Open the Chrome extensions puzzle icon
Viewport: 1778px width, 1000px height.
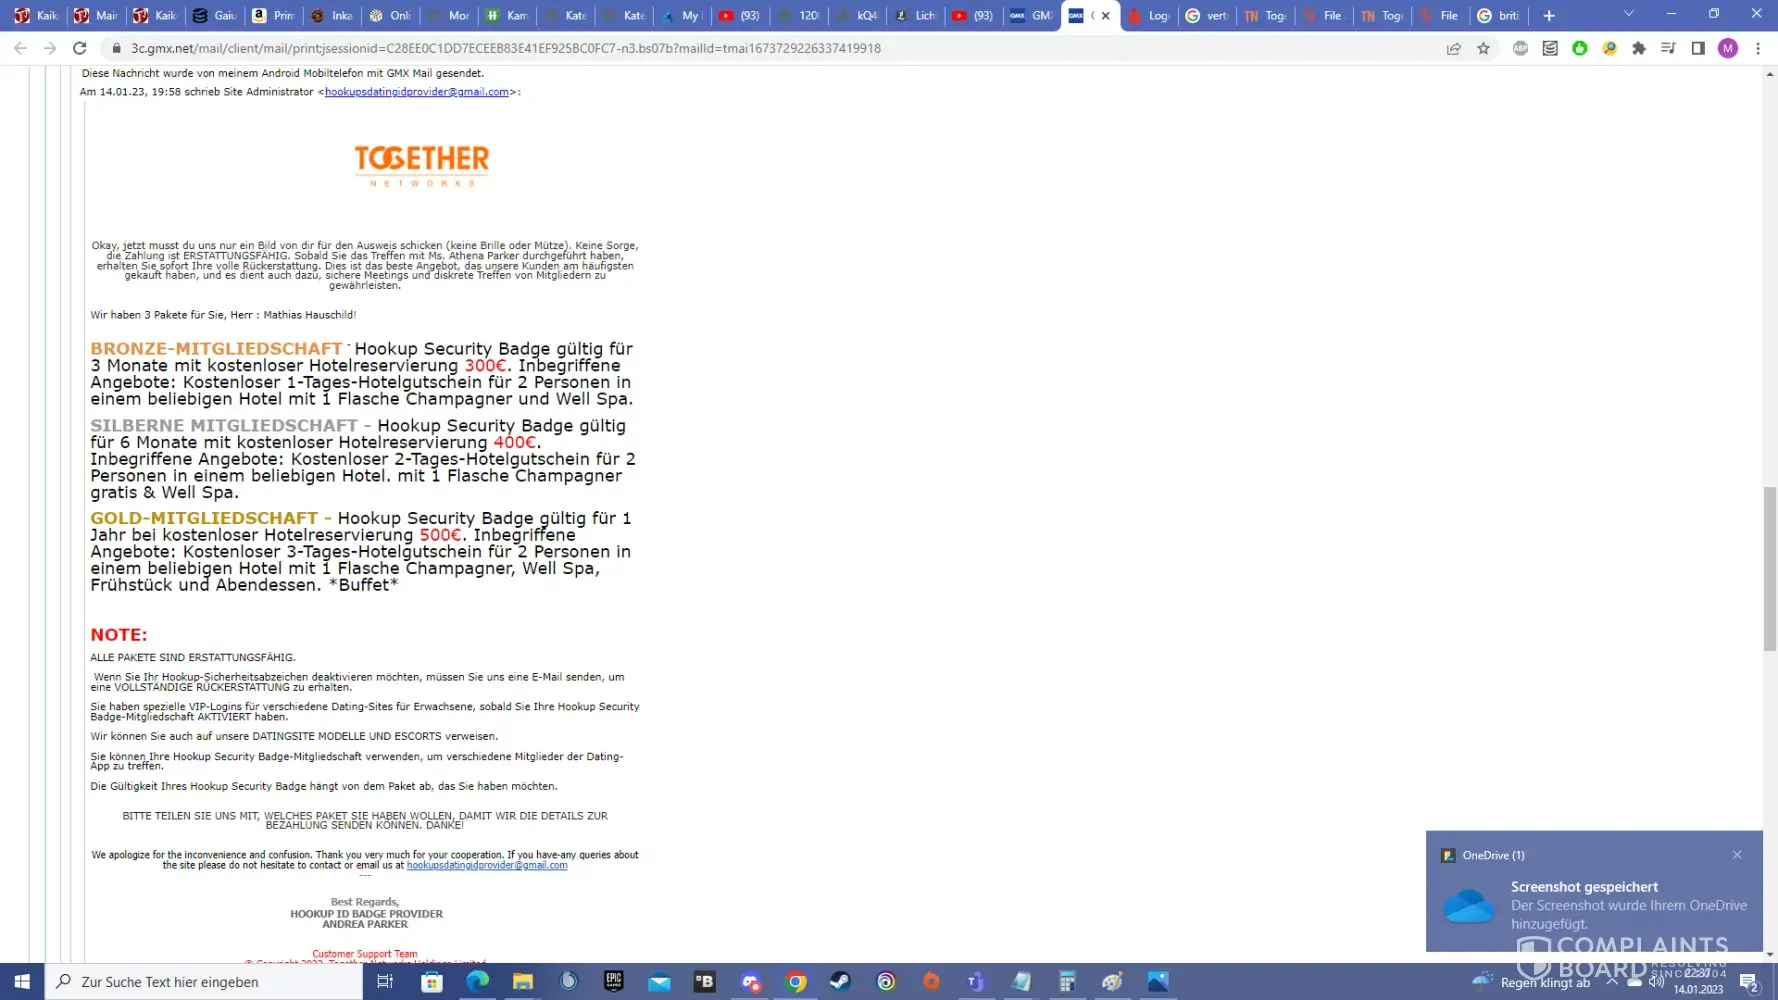pos(1638,48)
